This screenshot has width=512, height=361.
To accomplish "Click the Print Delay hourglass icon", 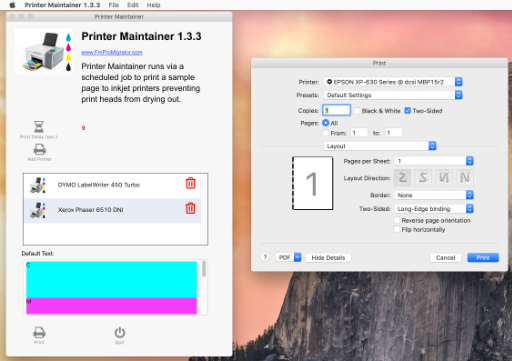I will click(x=39, y=127).
